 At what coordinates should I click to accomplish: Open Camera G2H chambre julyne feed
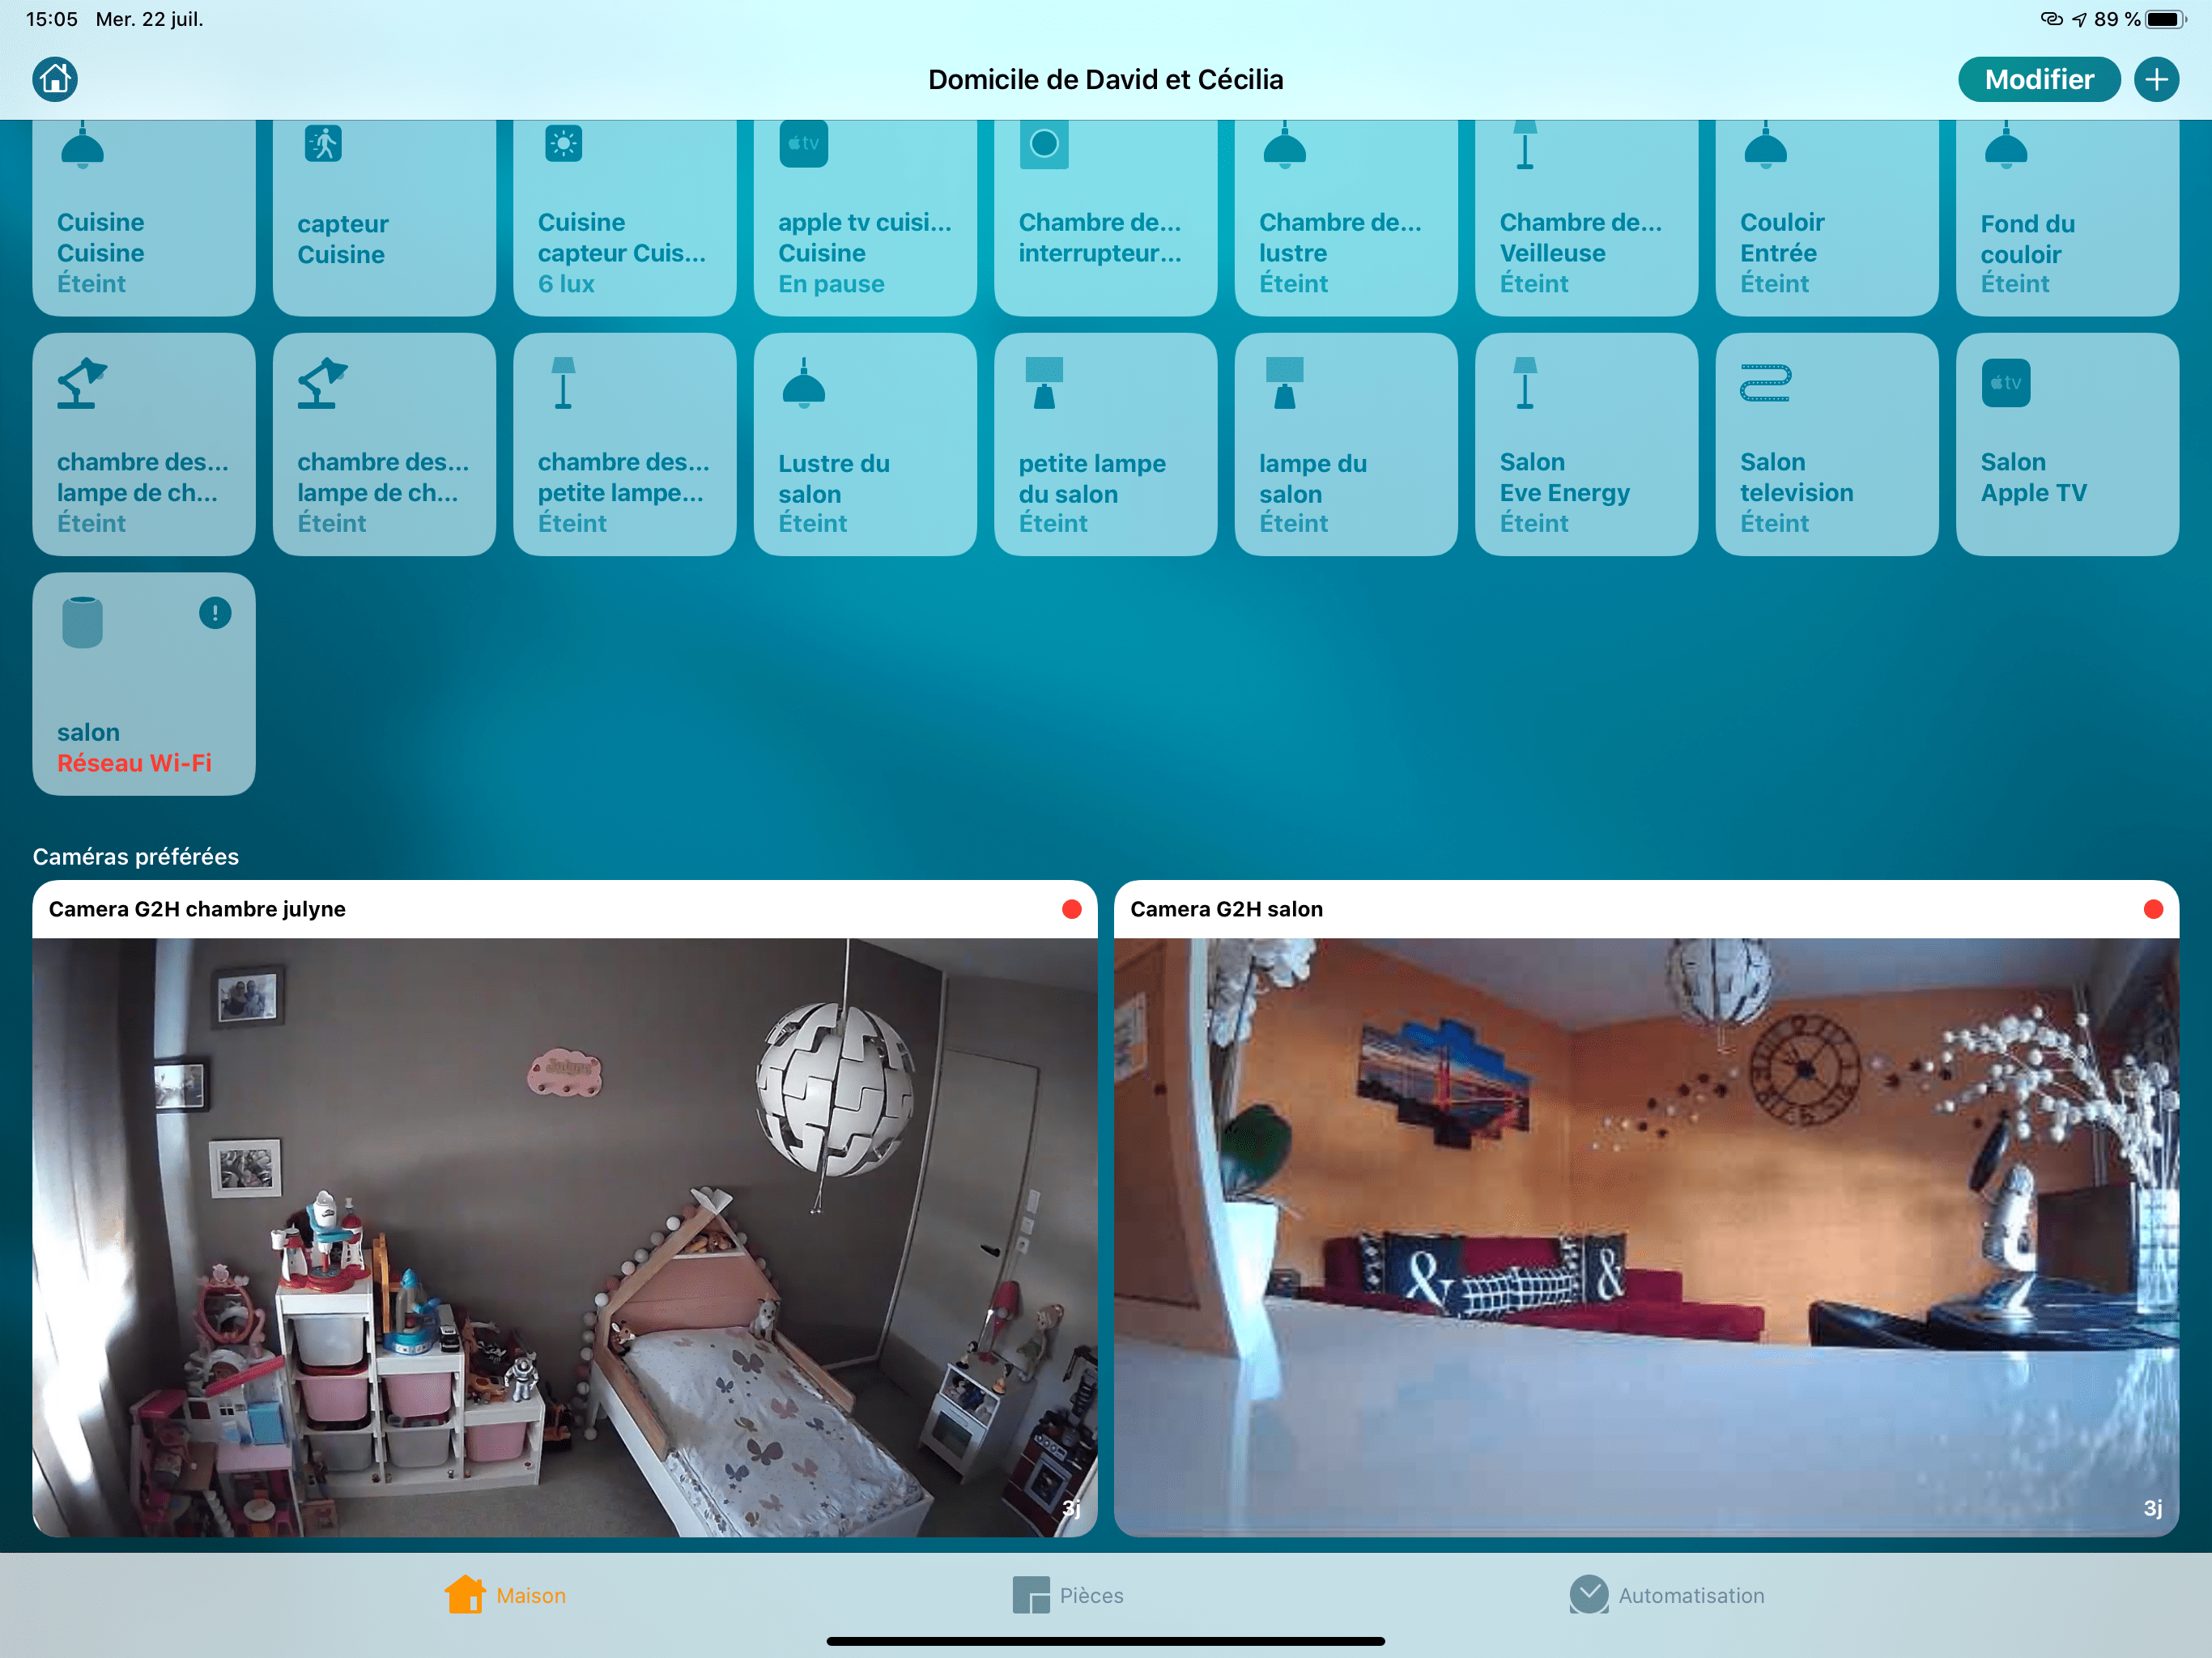[x=564, y=1236]
